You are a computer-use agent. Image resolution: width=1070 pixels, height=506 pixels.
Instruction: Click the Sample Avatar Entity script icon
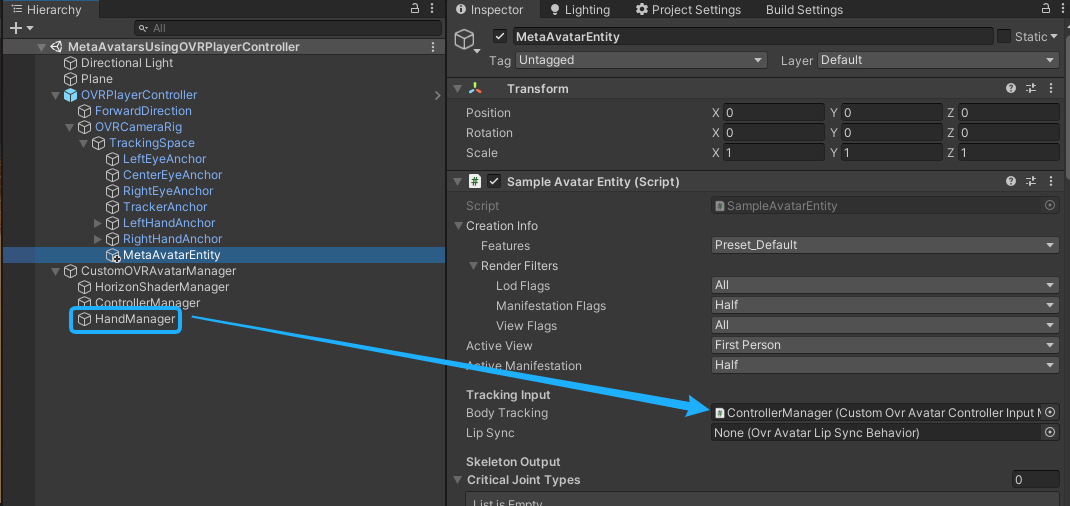tap(475, 181)
